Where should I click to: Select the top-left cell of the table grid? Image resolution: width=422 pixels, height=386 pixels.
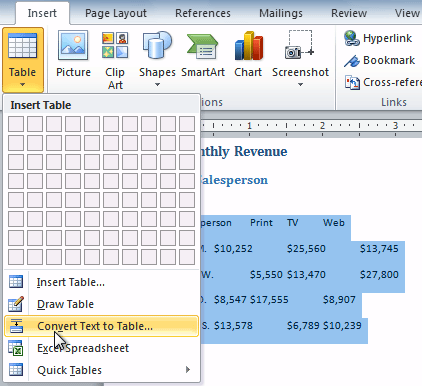click(16, 124)
